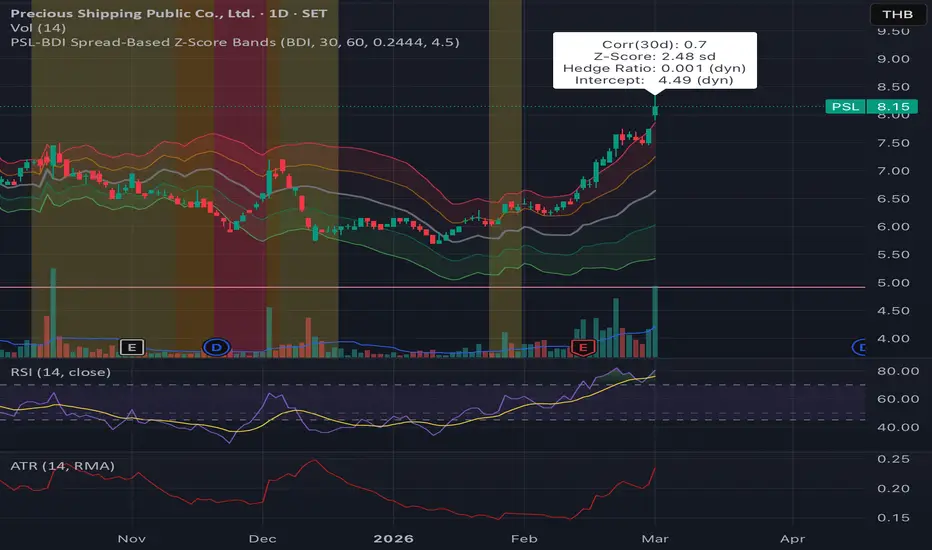Click the 0.20 ATR axis label
The height and width of the screenshot is (550, 932).
click(893, 489)
